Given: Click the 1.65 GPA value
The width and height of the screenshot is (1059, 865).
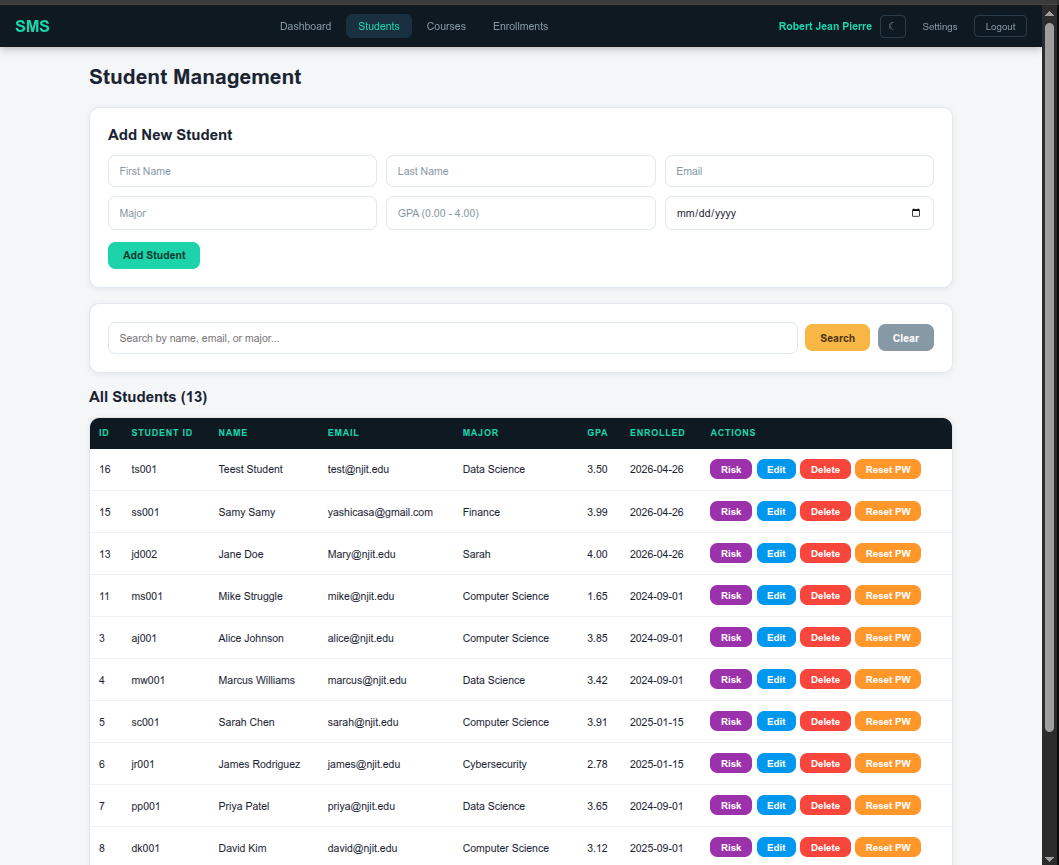Looking at the screenshot, I should click(x=597, y=596).
